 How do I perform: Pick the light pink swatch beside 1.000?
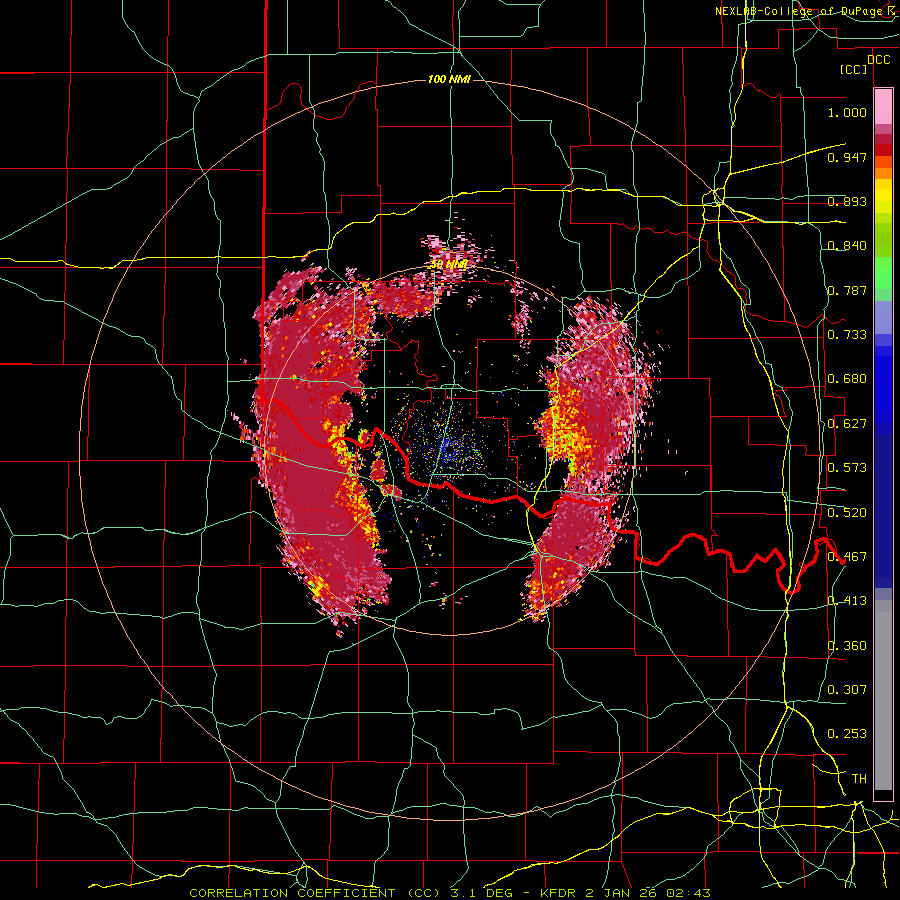[883, 107]
